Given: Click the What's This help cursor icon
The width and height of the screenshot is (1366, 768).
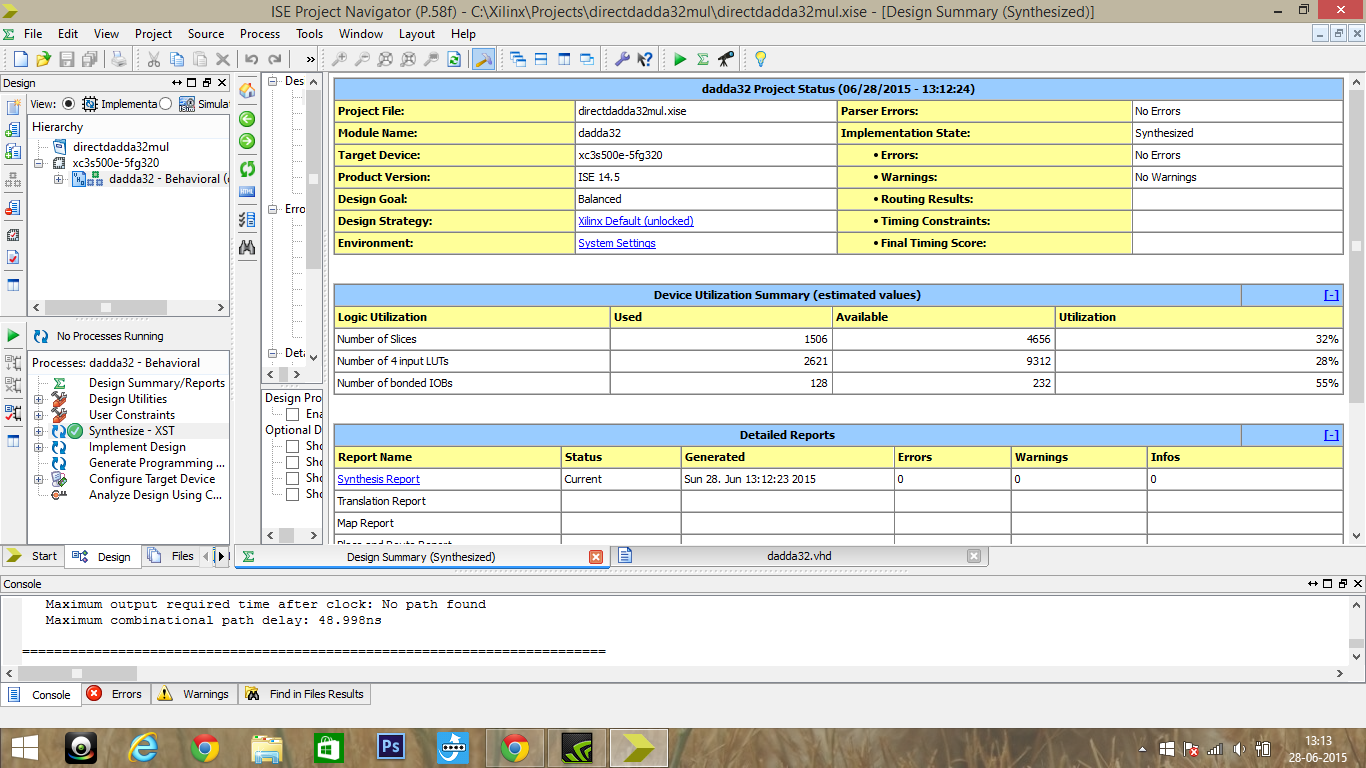Looking at the screenshot, I should 645,59.
